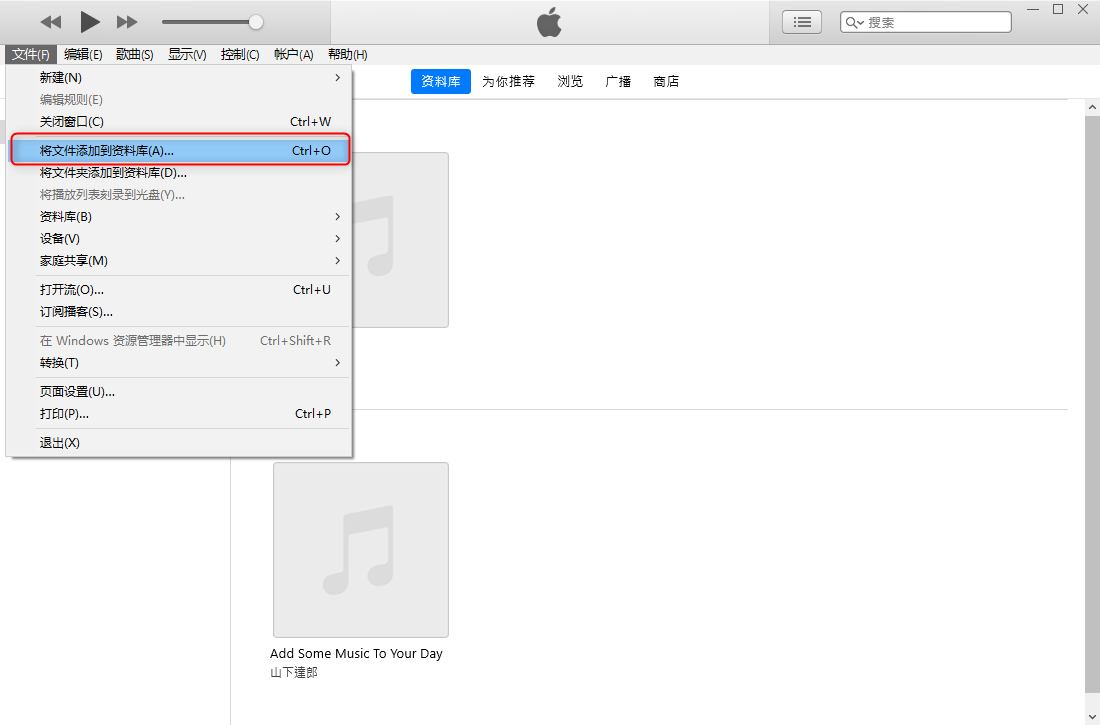Start playback with the play button
This screenshot has height=725, width=1100.
pyautogui.click(x=89, y=22)
